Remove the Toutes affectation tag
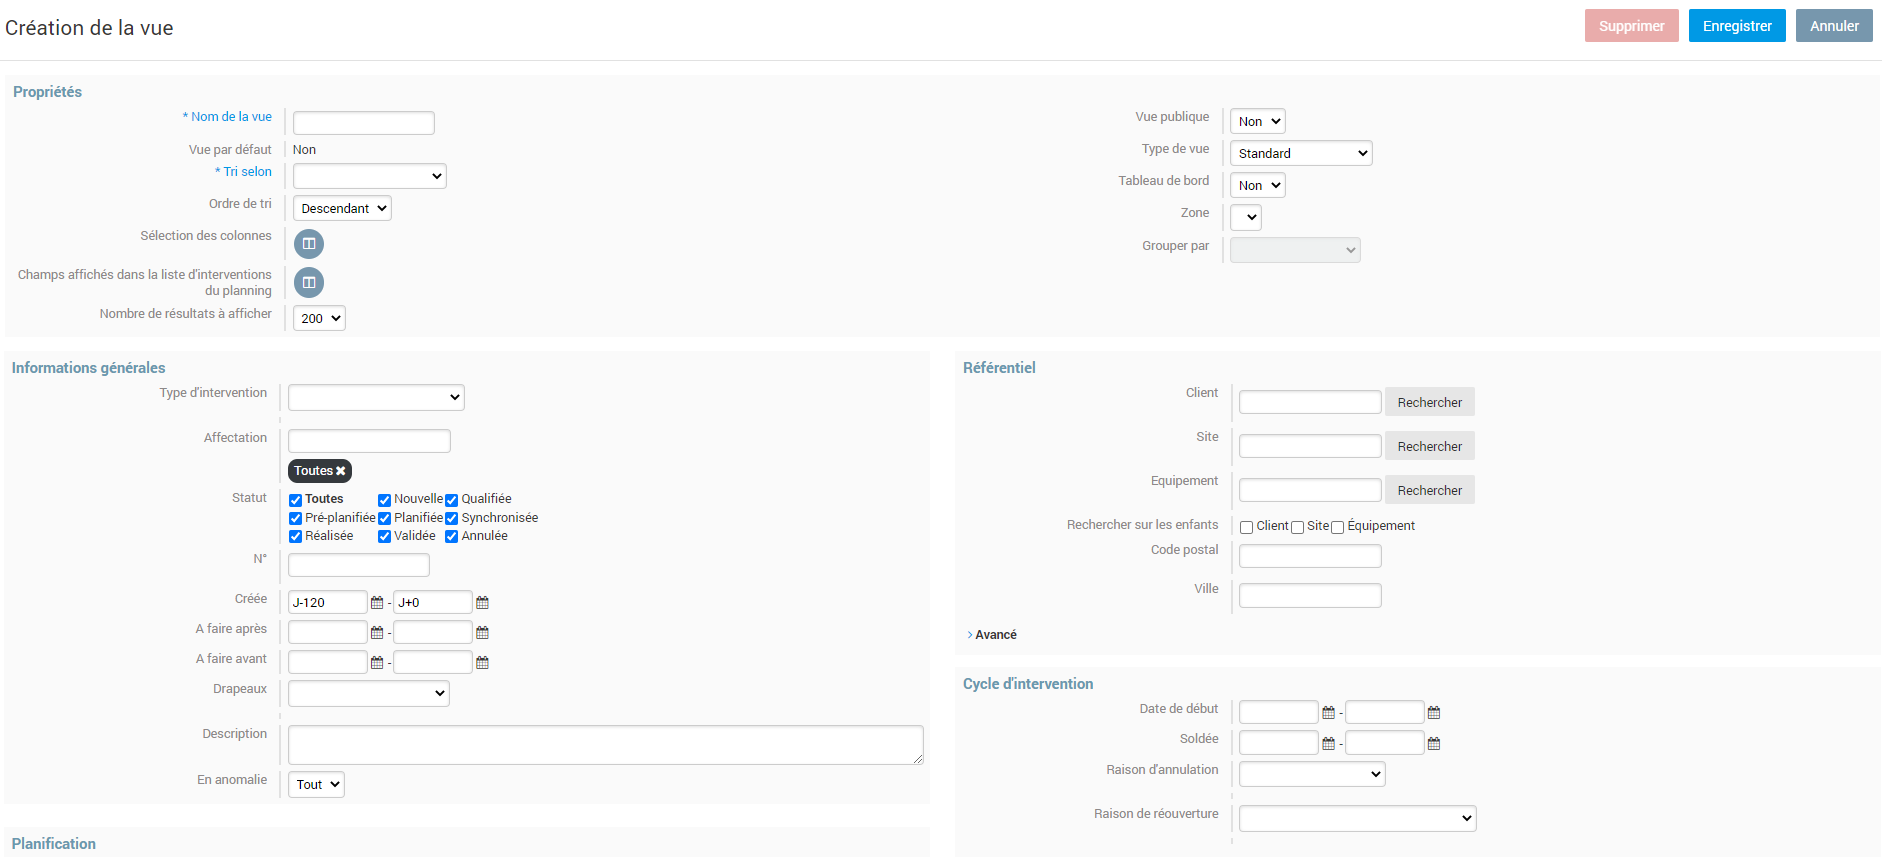The image size is (1882, 857). pyautogui.click(x=341, y=471)
